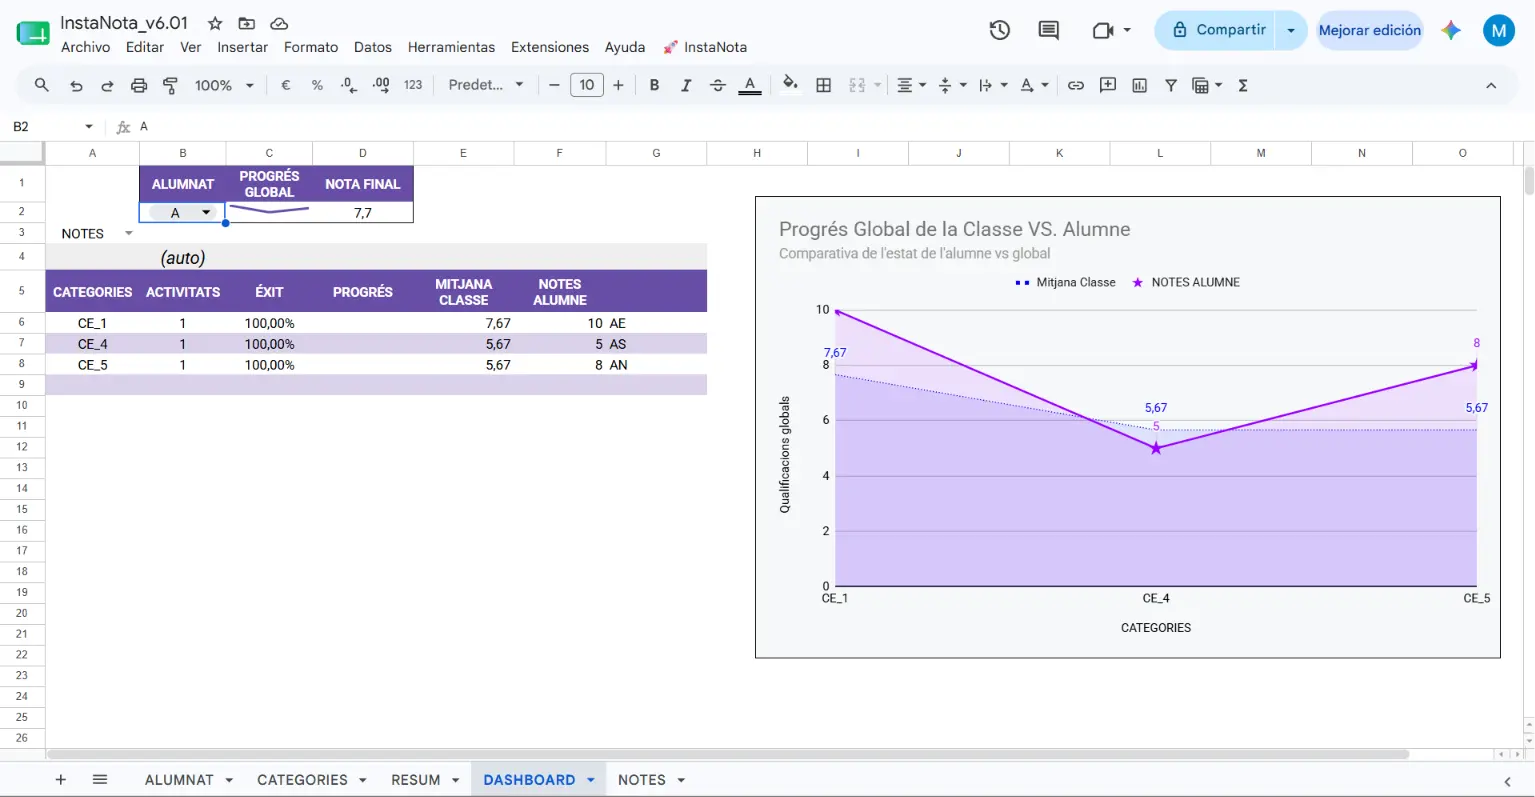The image size is (1535, 797).
Task: Click the Mejorar edición button
Action: (1370, 30)
